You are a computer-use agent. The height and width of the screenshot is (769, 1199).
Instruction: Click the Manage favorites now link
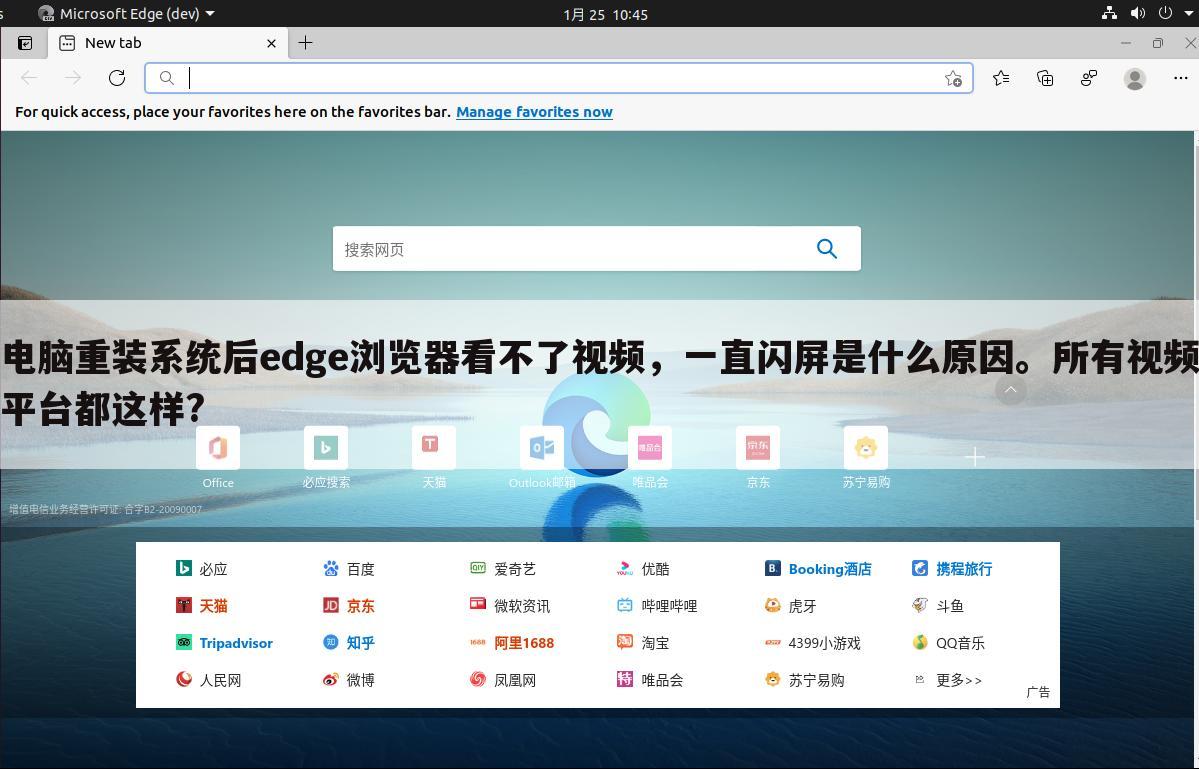click(534, 112)
